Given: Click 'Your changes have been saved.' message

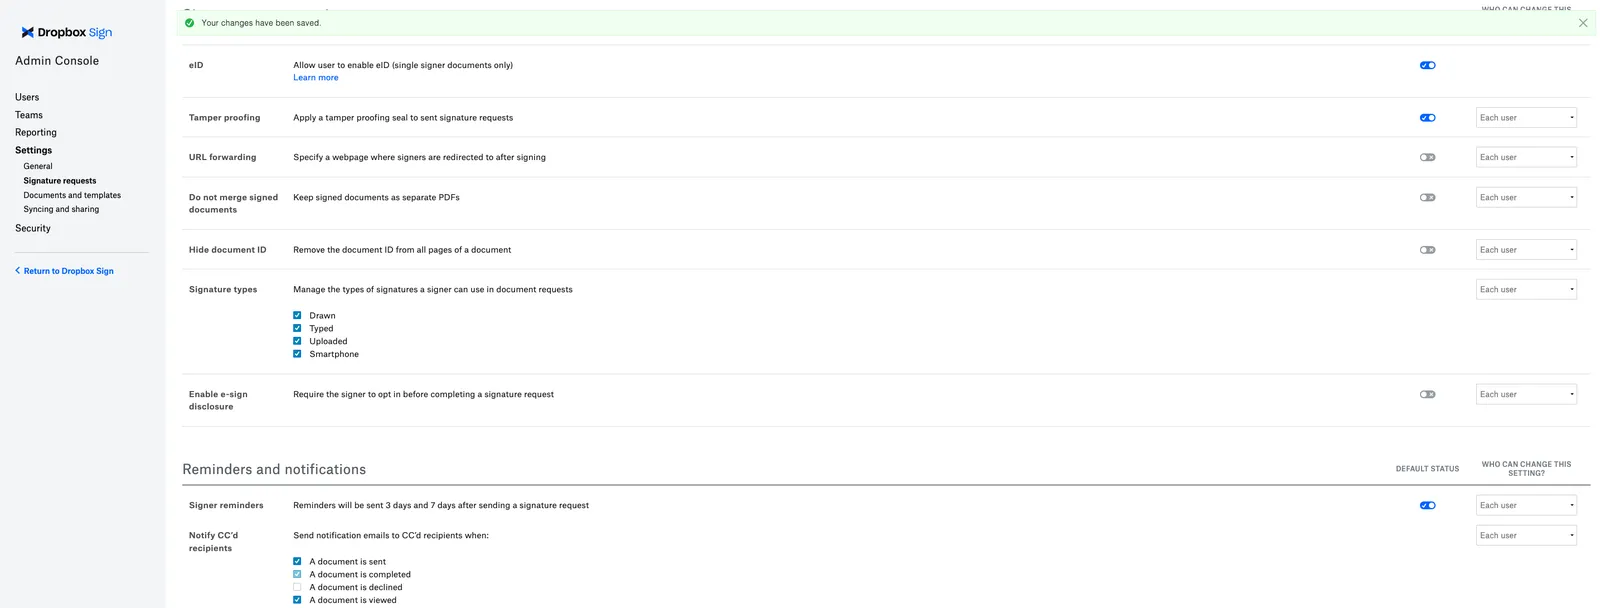Looking at the screenshot, I should point(261,23).
